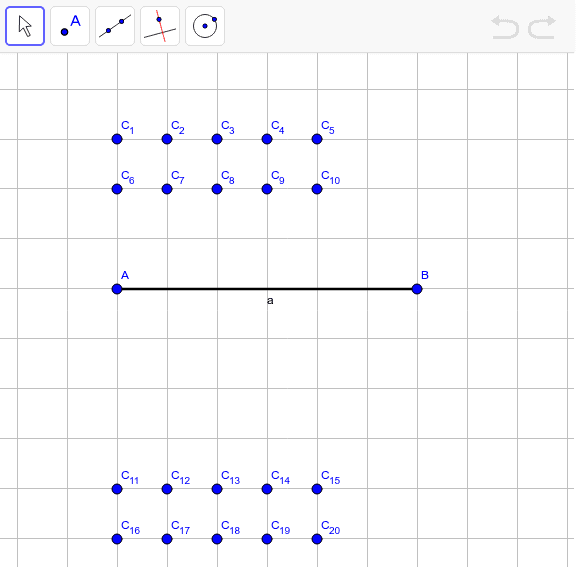Select point C8
Viewport: 576px width, 569px height.
pos(217,189)
